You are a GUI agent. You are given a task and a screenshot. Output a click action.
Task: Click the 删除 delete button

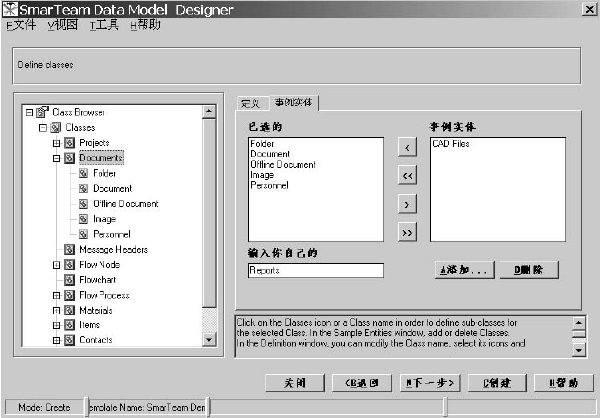coord(529,270)
